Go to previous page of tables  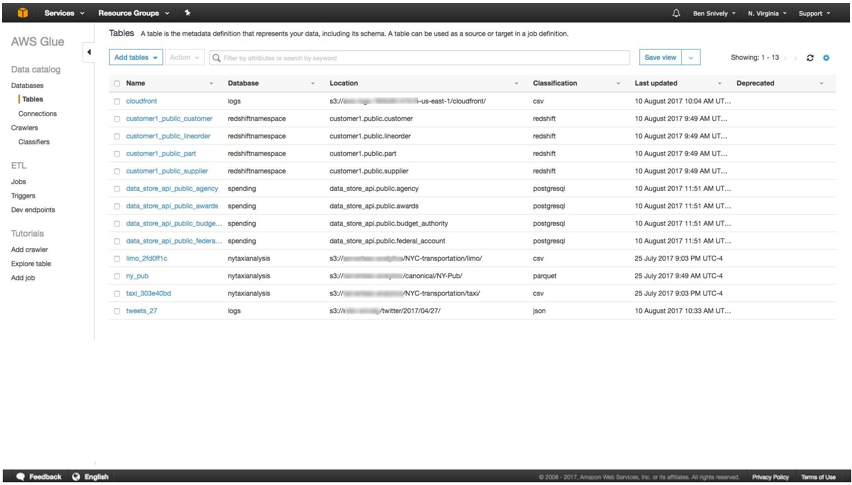[785, 58]
